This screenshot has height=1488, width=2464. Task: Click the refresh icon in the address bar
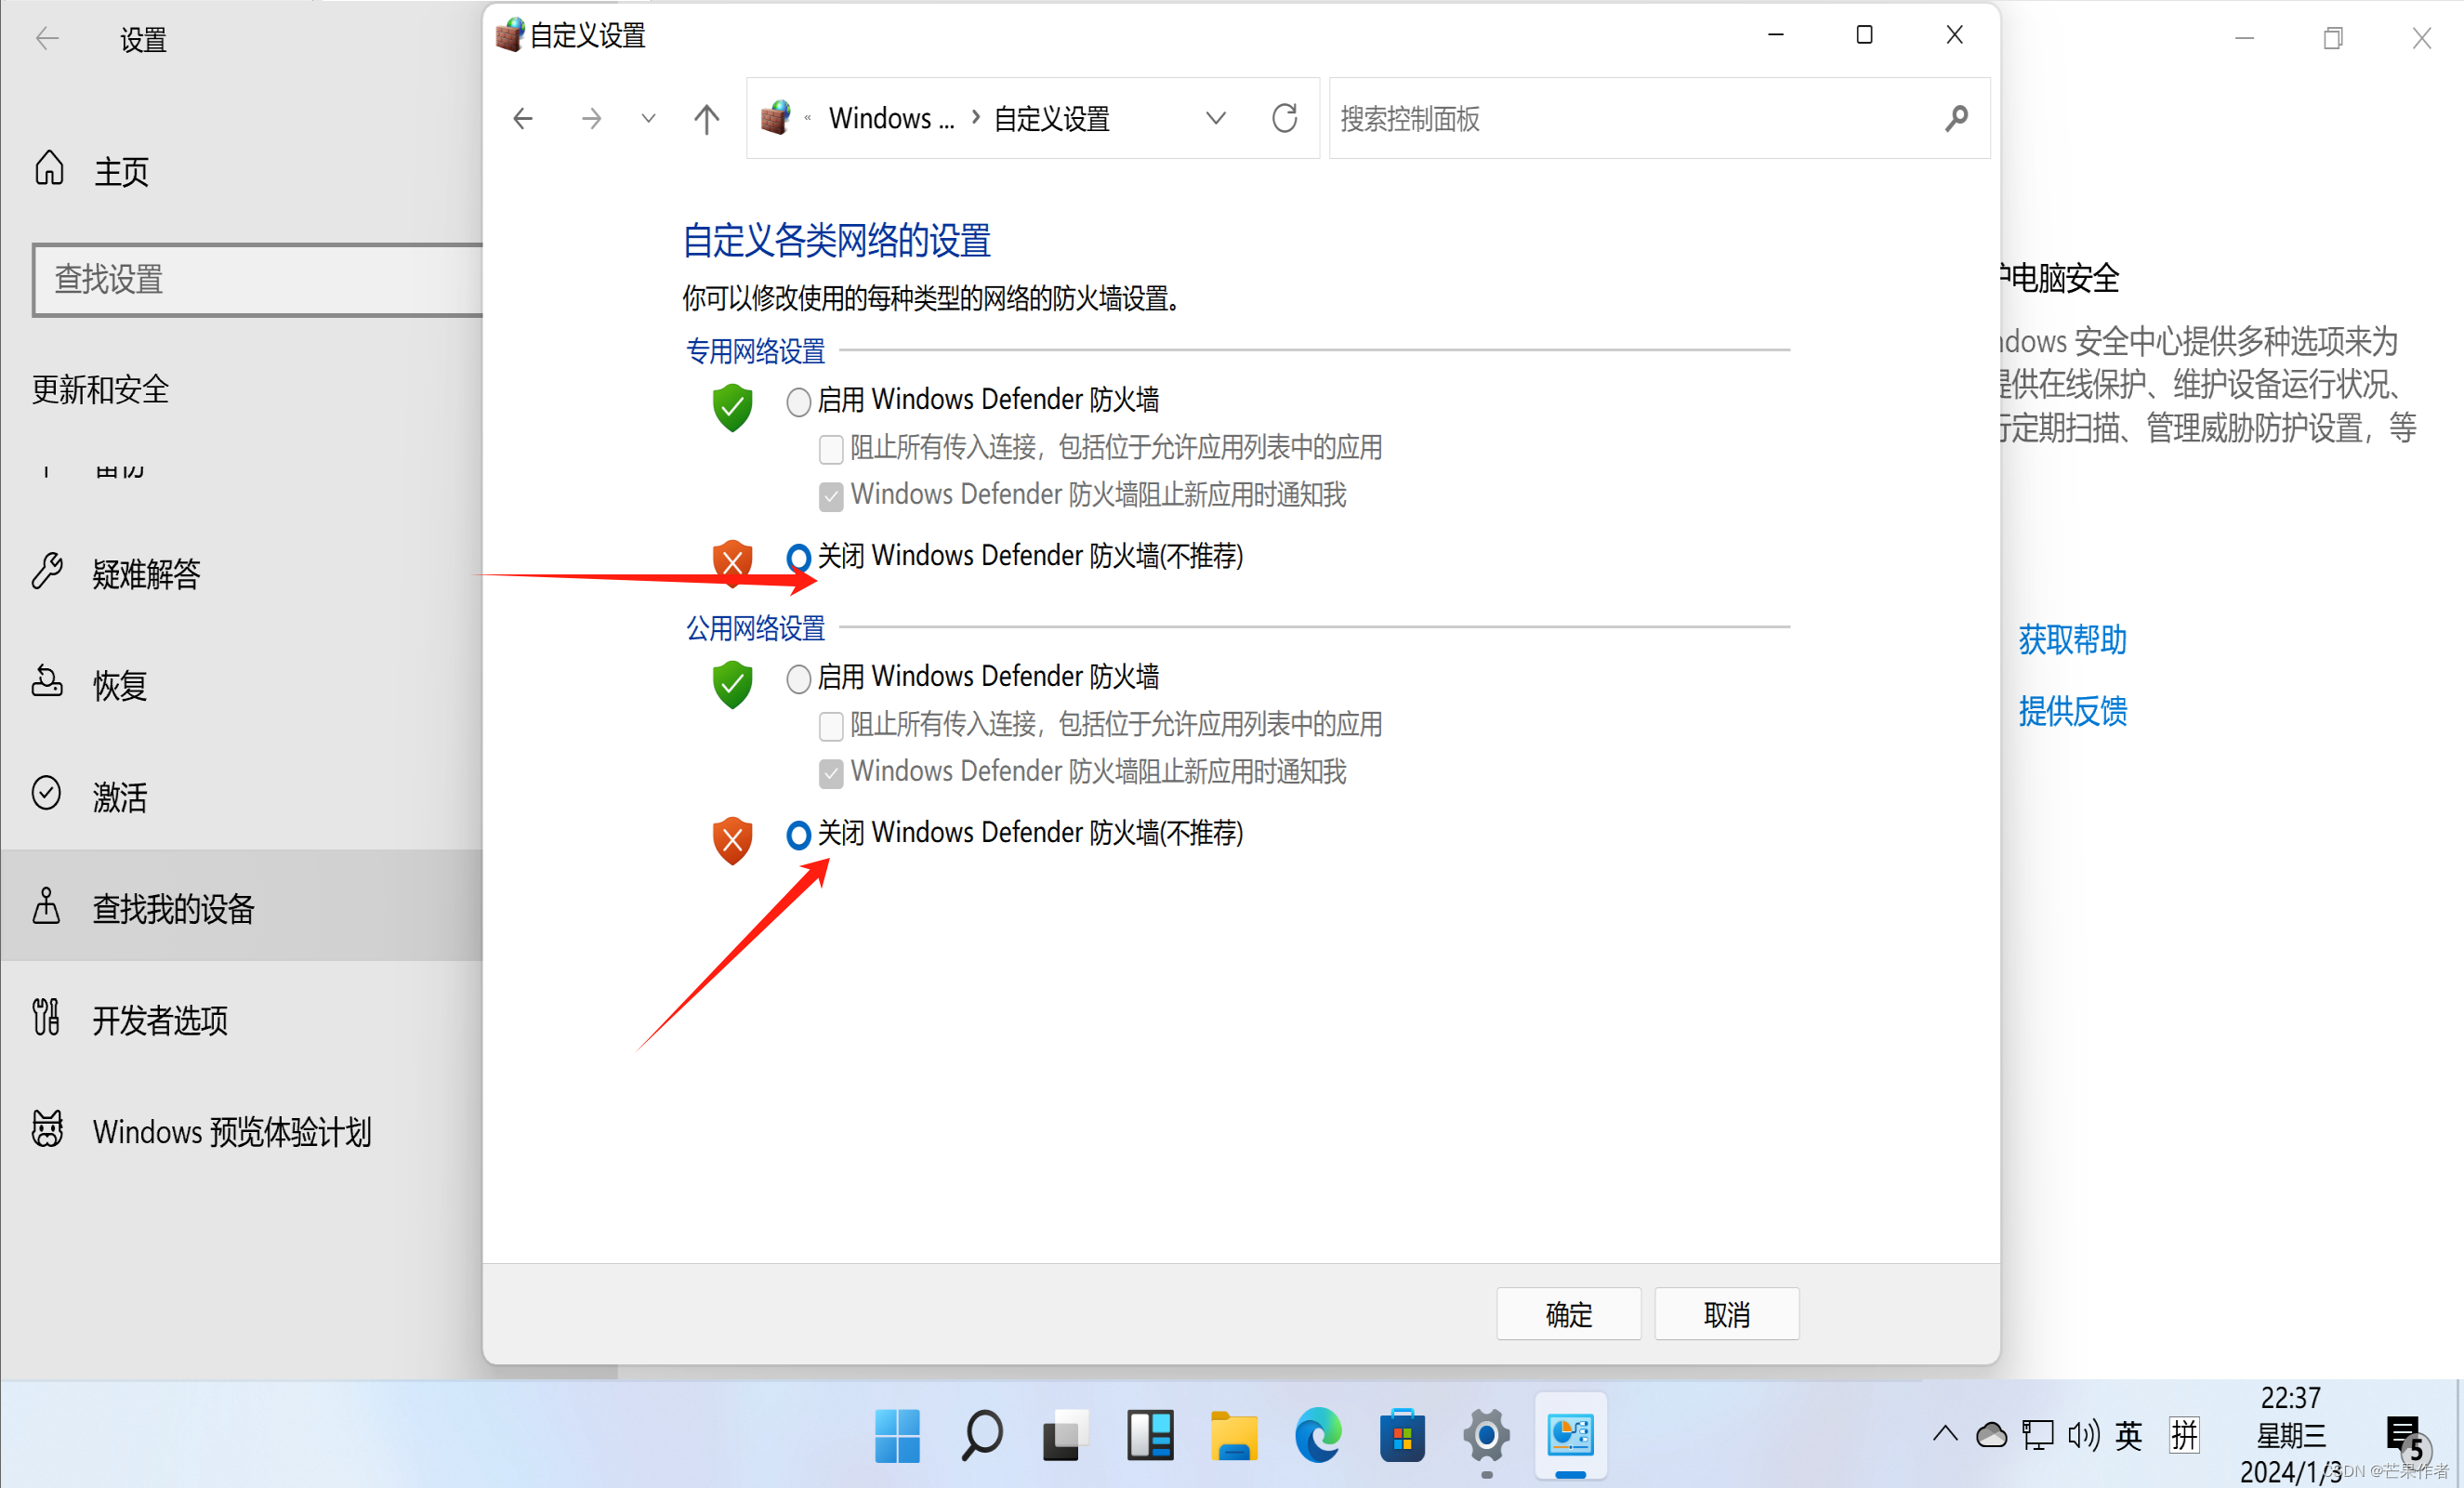coord(1284,119)
